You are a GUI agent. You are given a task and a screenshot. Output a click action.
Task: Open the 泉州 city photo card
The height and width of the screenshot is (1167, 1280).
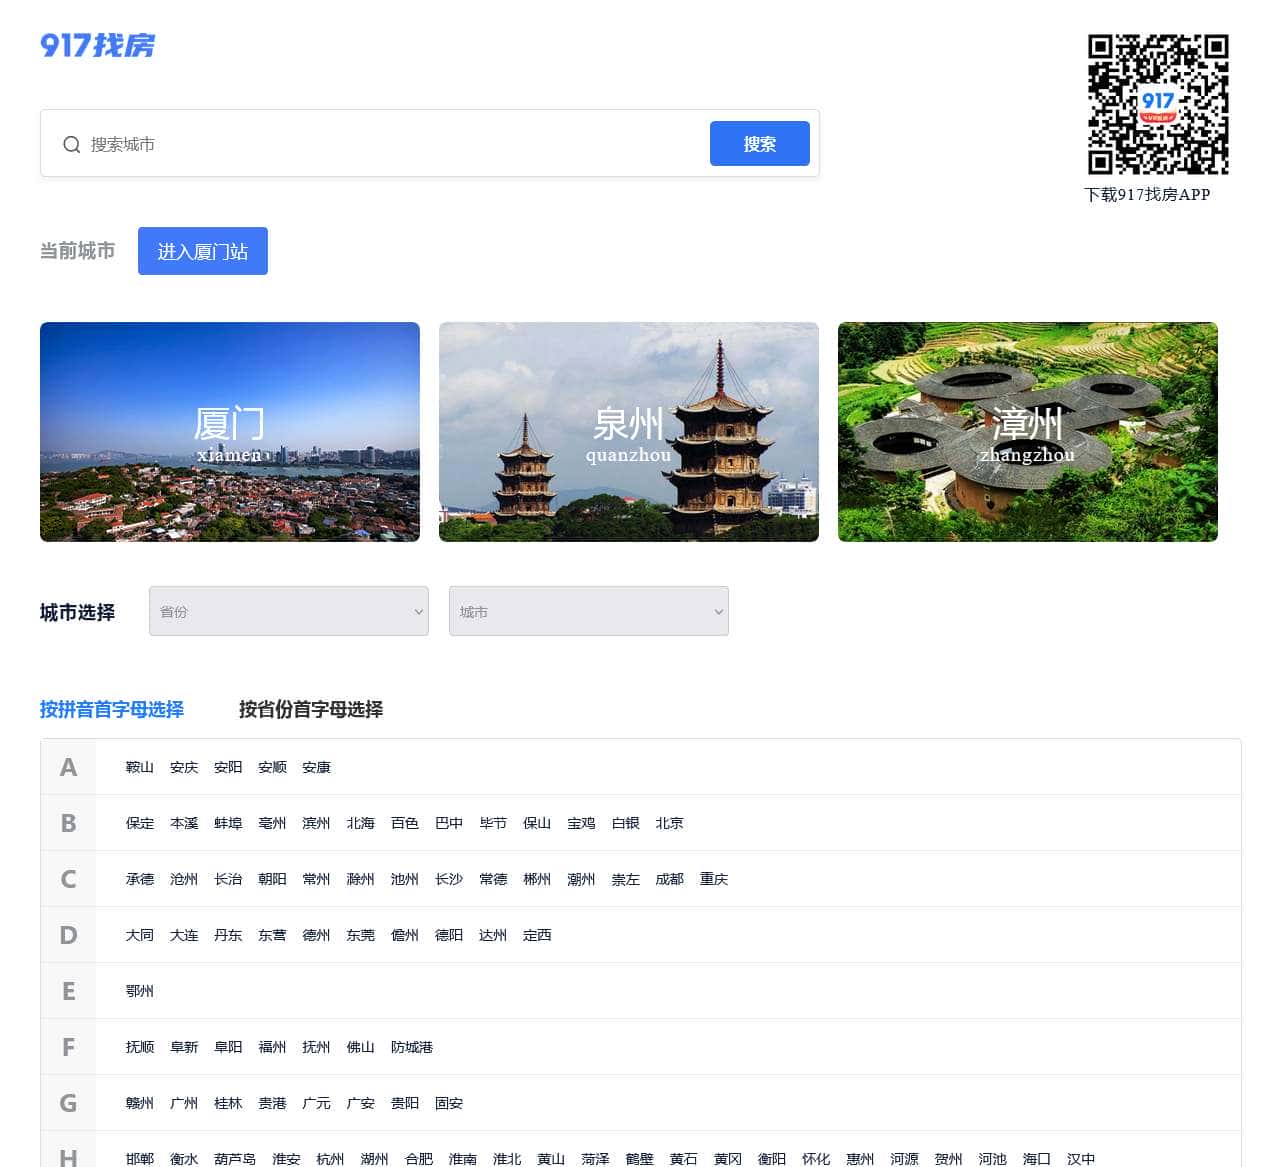click(628, 432)
